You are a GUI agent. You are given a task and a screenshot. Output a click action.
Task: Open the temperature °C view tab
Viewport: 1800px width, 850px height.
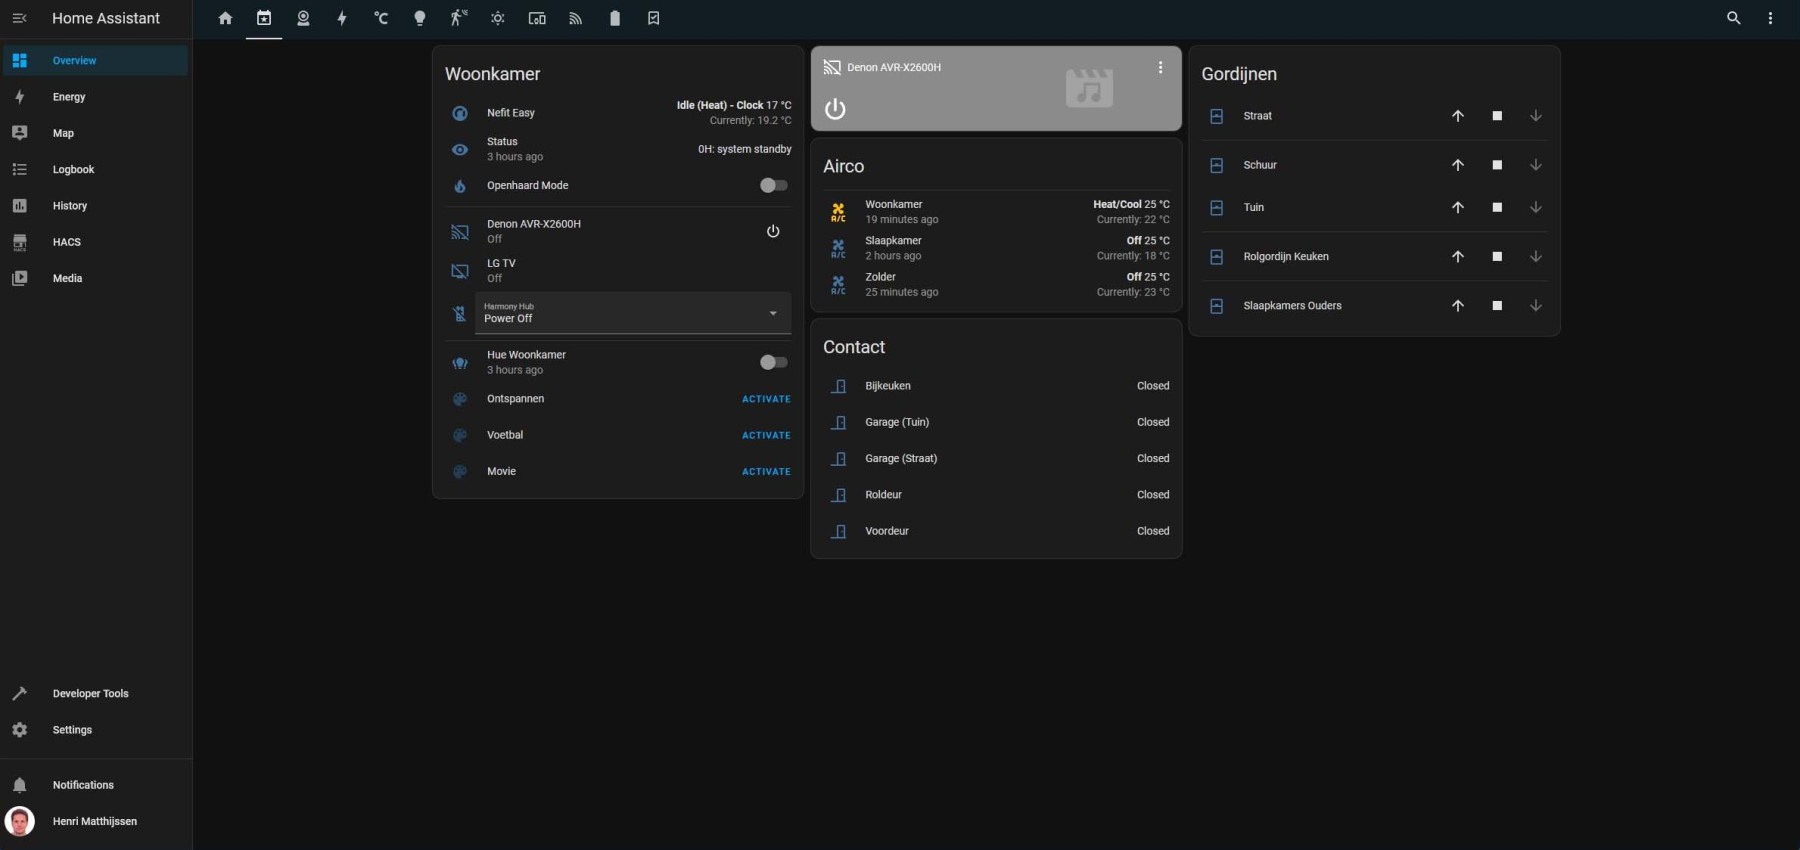(381, 18)
